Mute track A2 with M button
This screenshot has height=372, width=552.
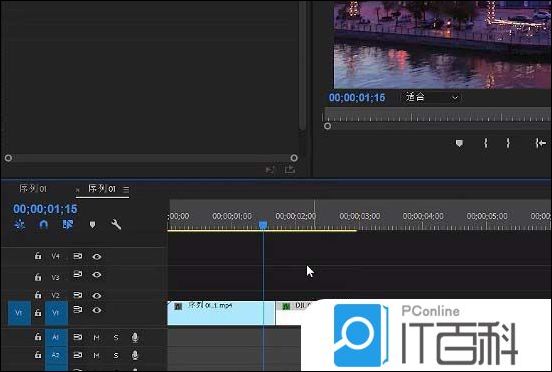(x=96, y=355)
